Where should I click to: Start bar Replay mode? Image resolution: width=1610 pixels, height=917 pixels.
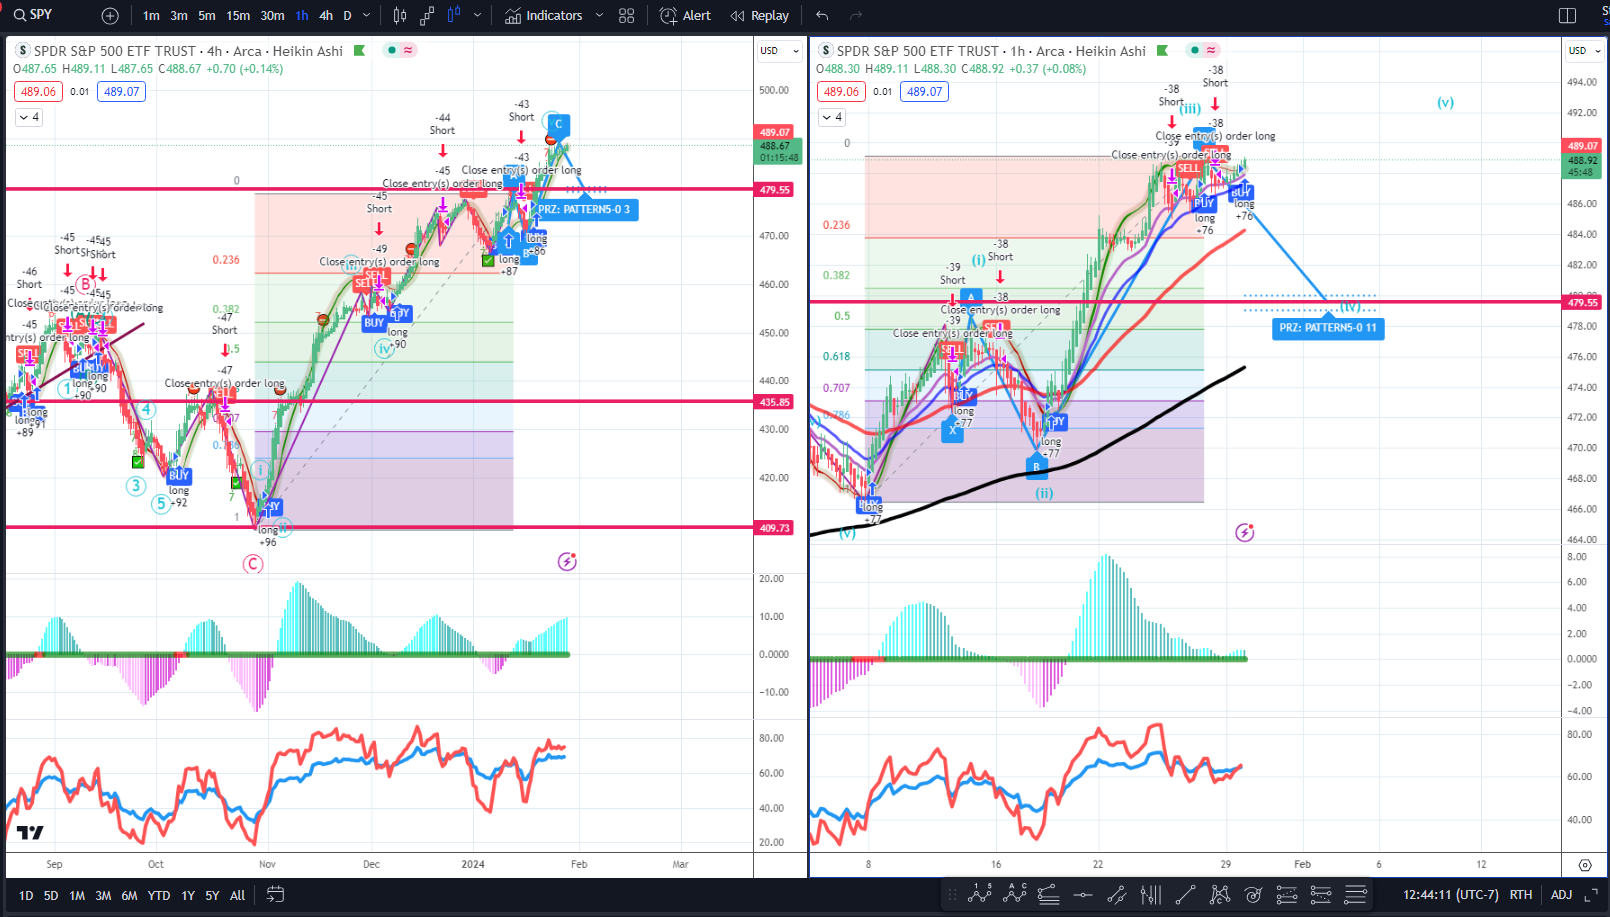pos(760,15)
